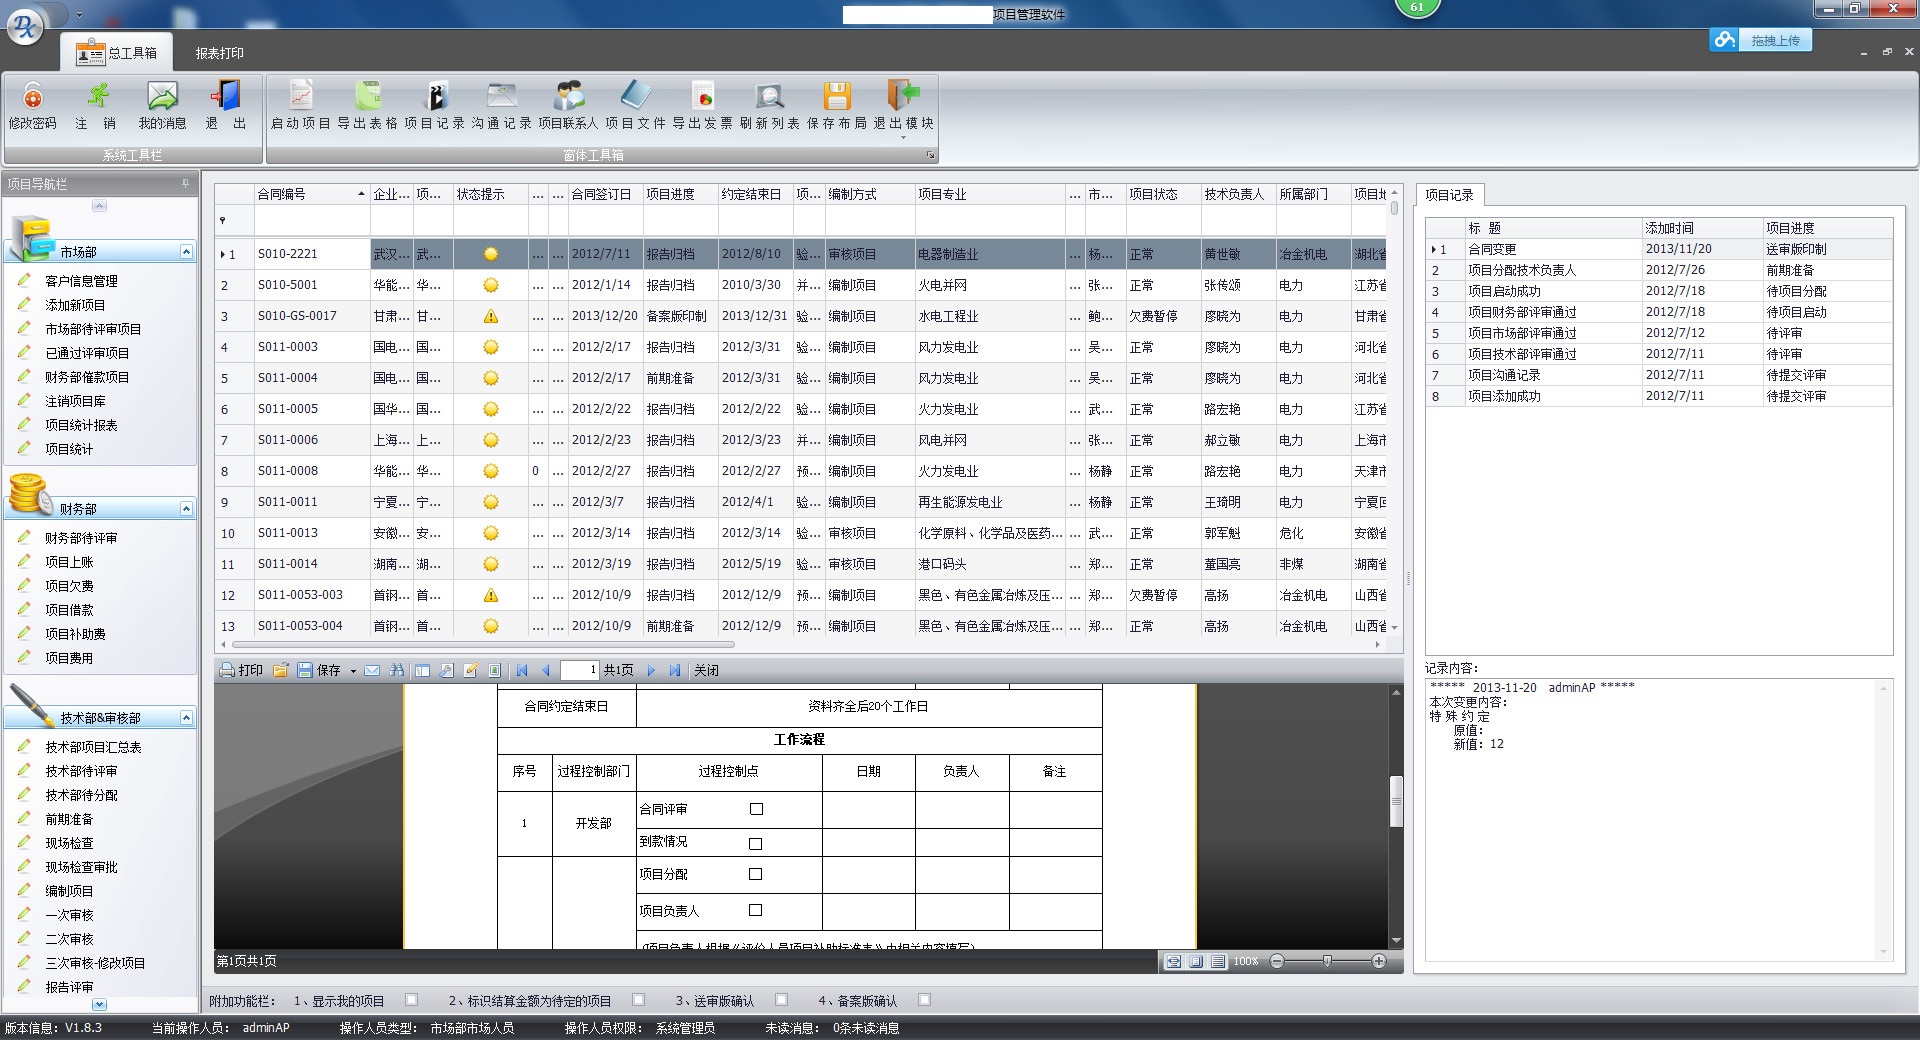Click the page number input field
1920x1040 pixels.
[579, 670]
